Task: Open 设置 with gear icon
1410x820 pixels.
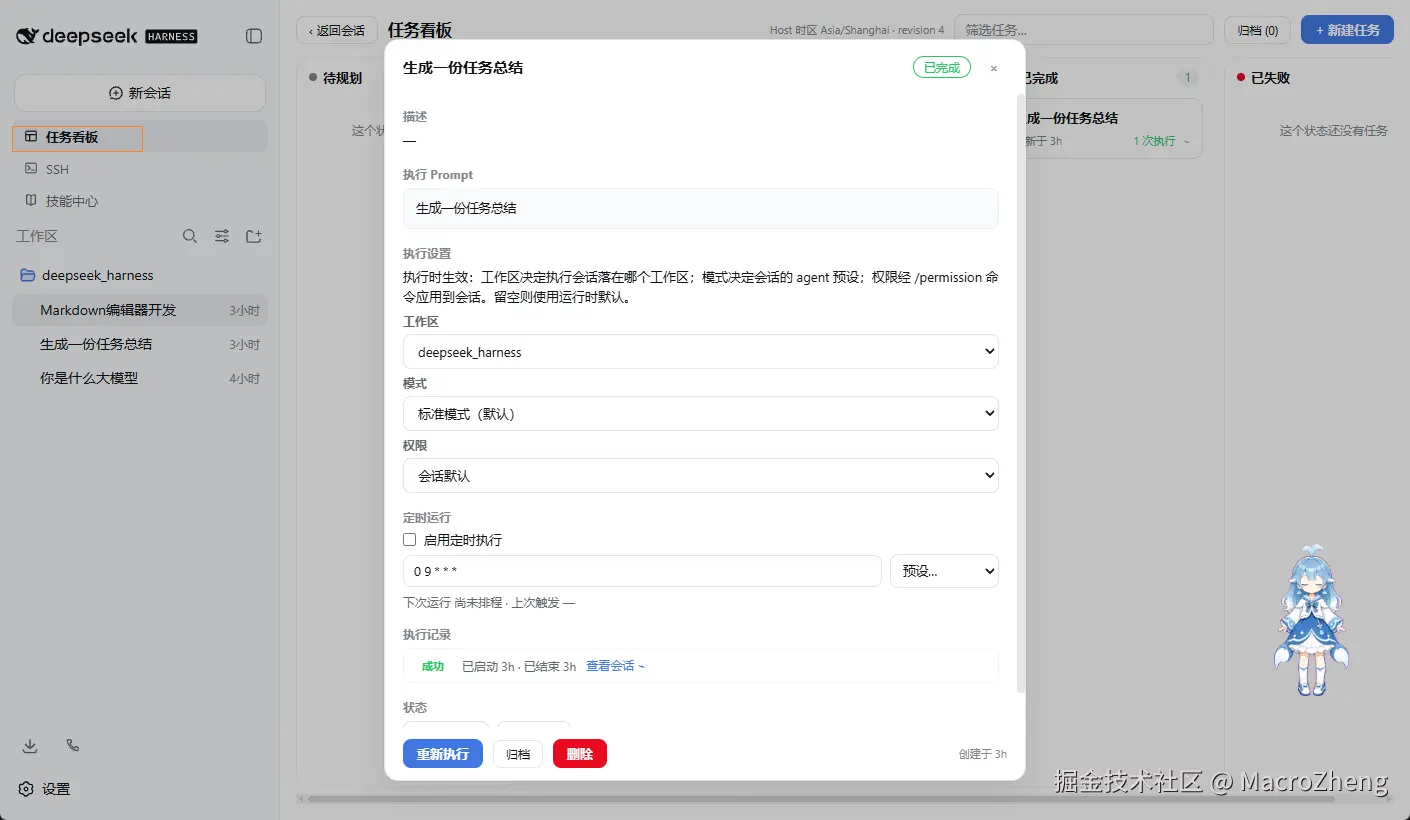Action: tap(45, 789)
